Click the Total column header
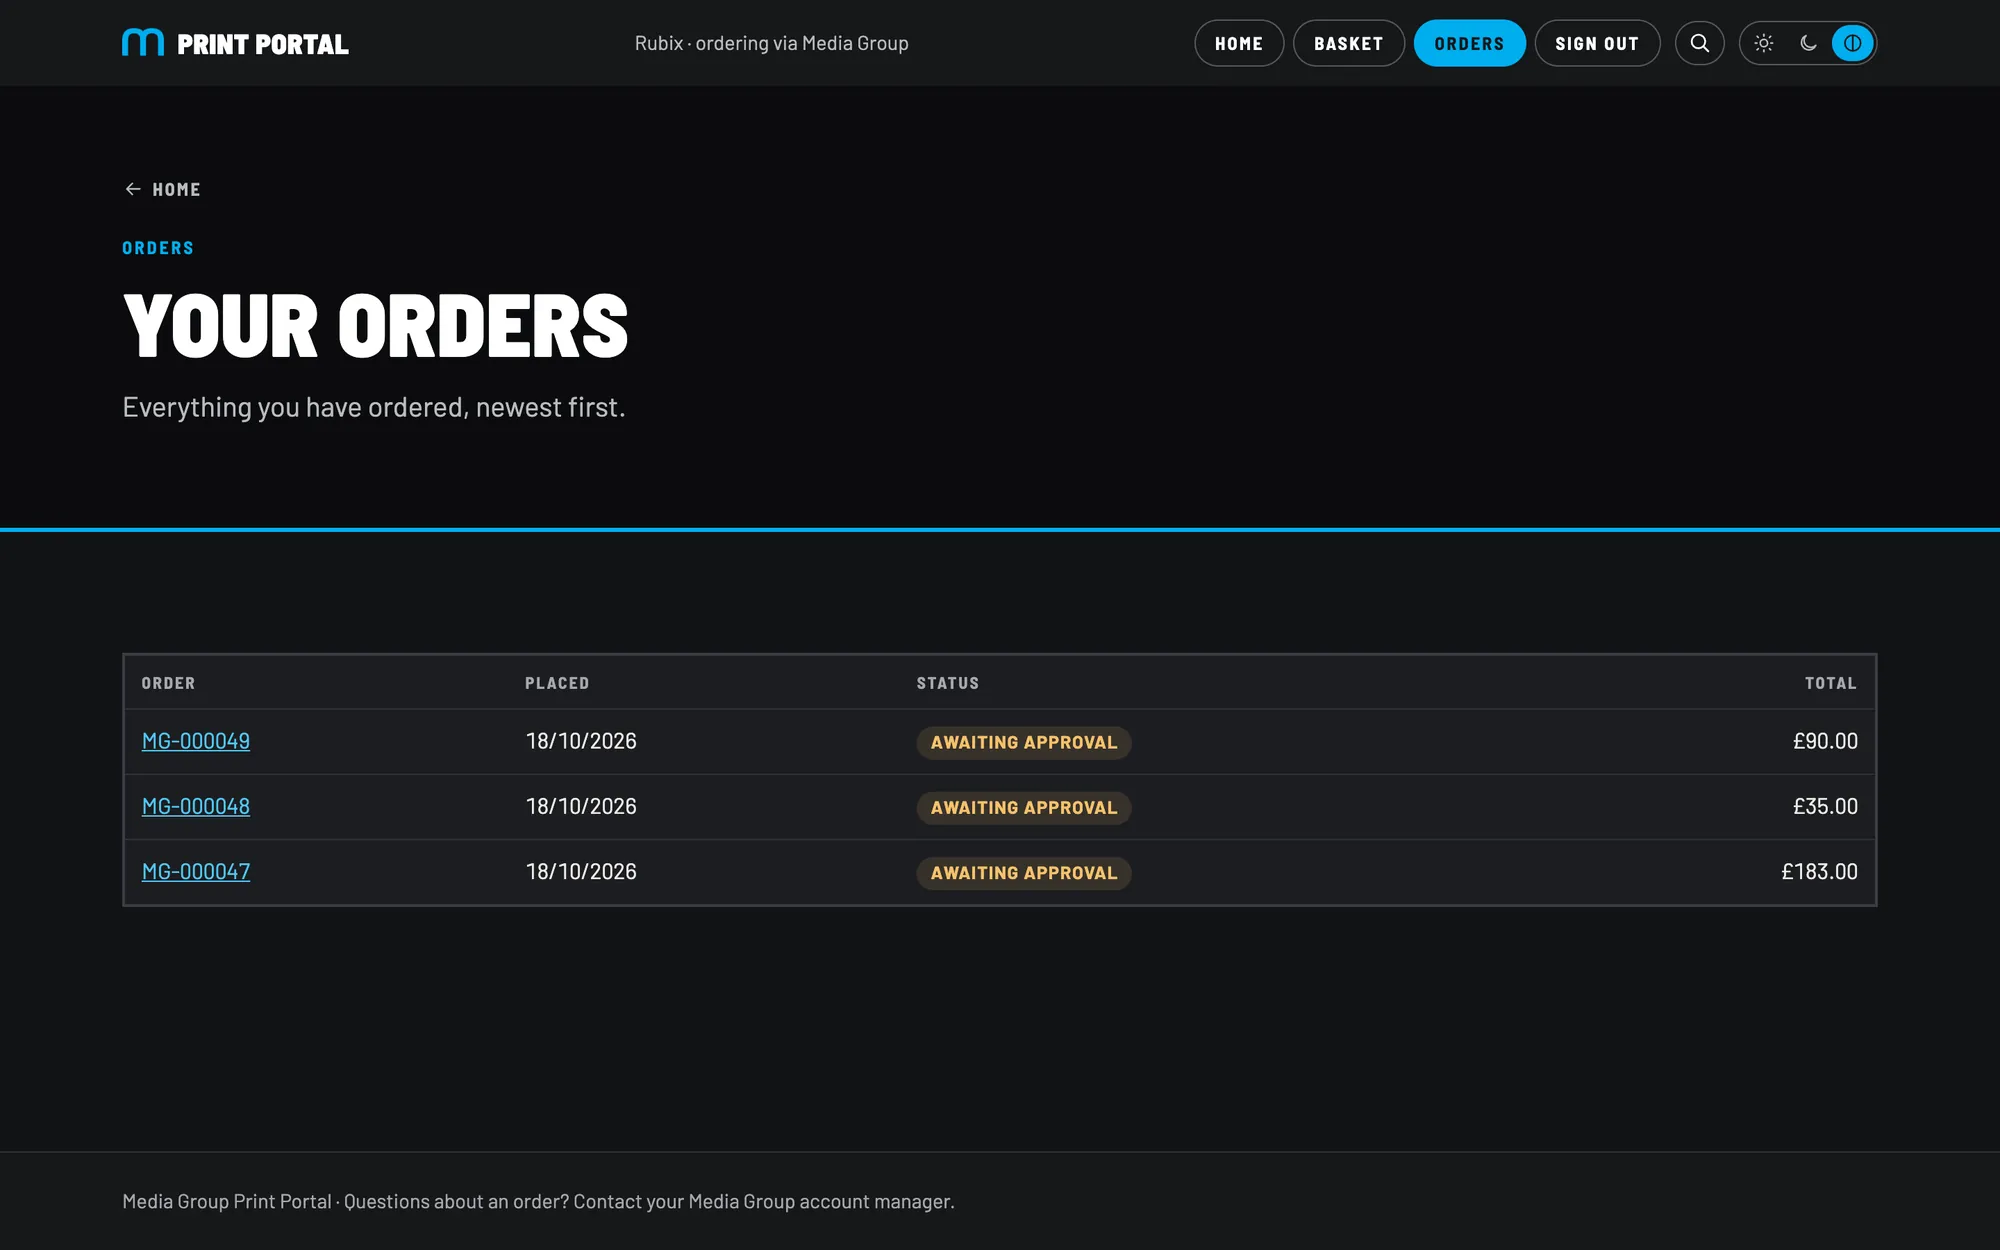 pos(1831,683)
